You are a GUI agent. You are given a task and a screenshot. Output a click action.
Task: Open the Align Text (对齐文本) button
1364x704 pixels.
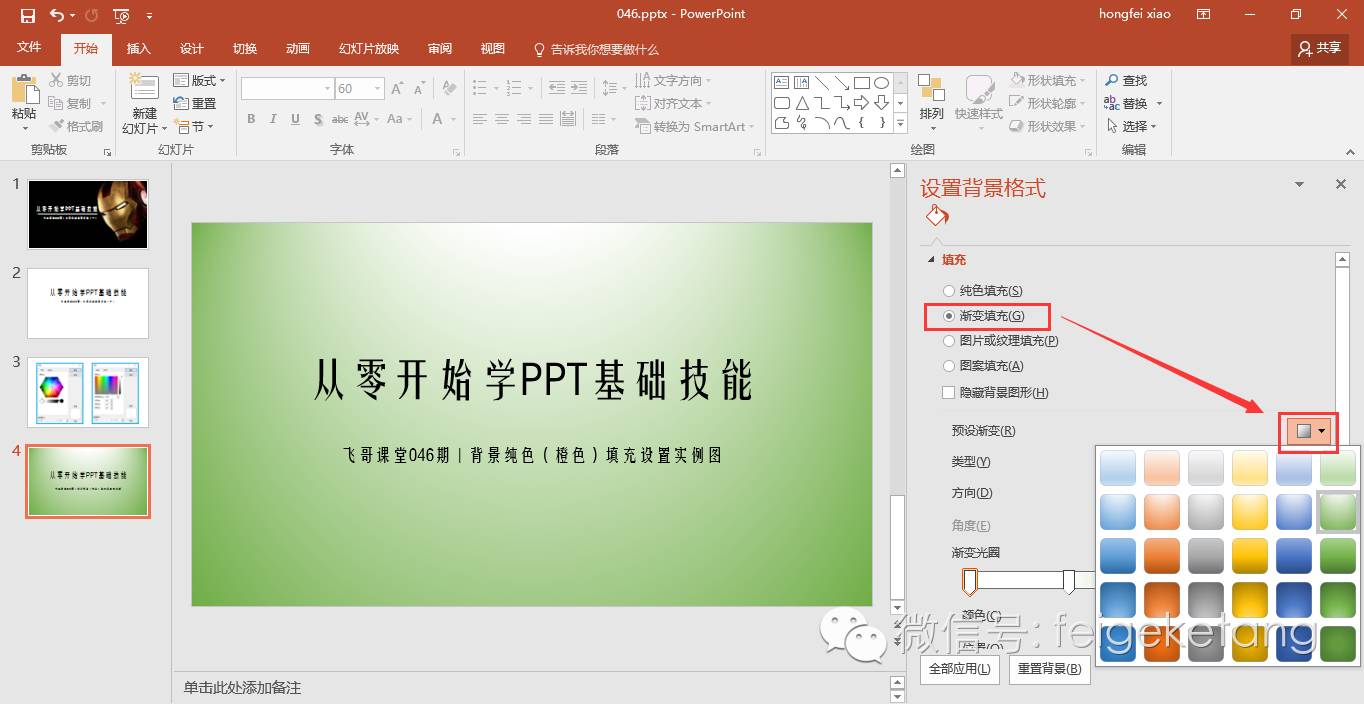tap(674, 103)
